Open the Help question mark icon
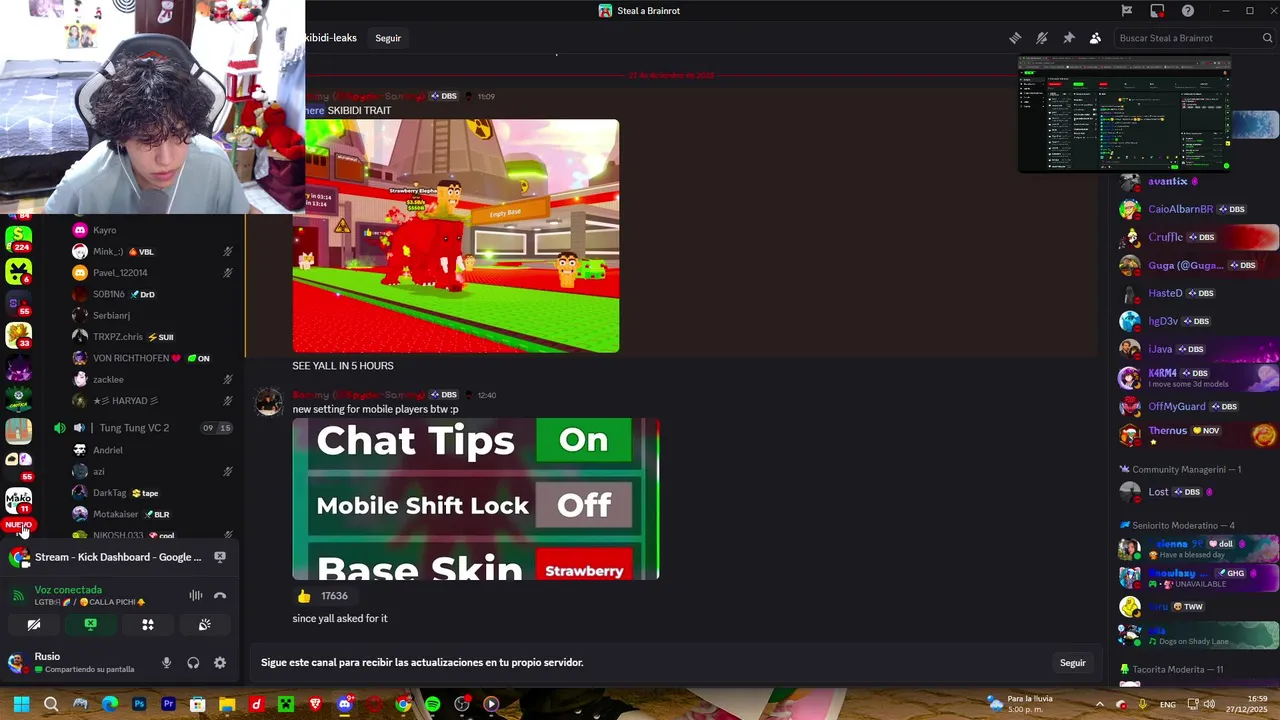 click(1188, 11)
